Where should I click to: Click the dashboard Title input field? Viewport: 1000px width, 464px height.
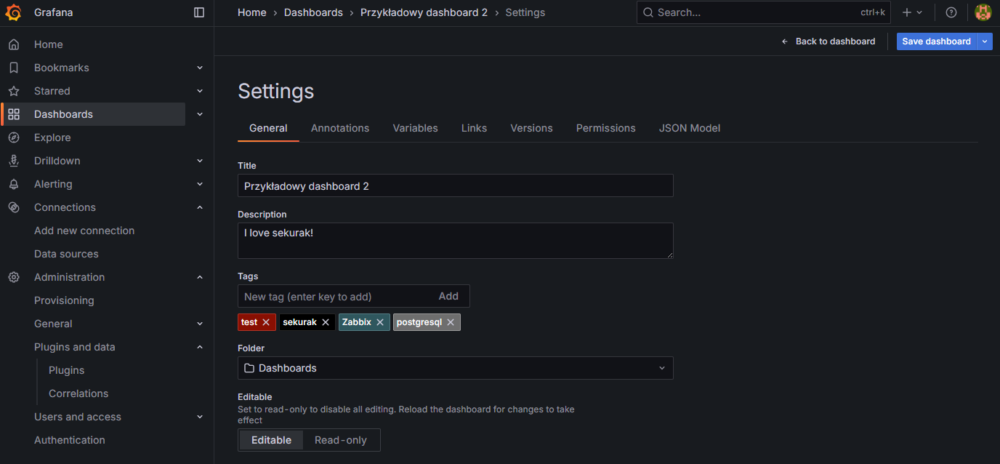coord(455,186)
